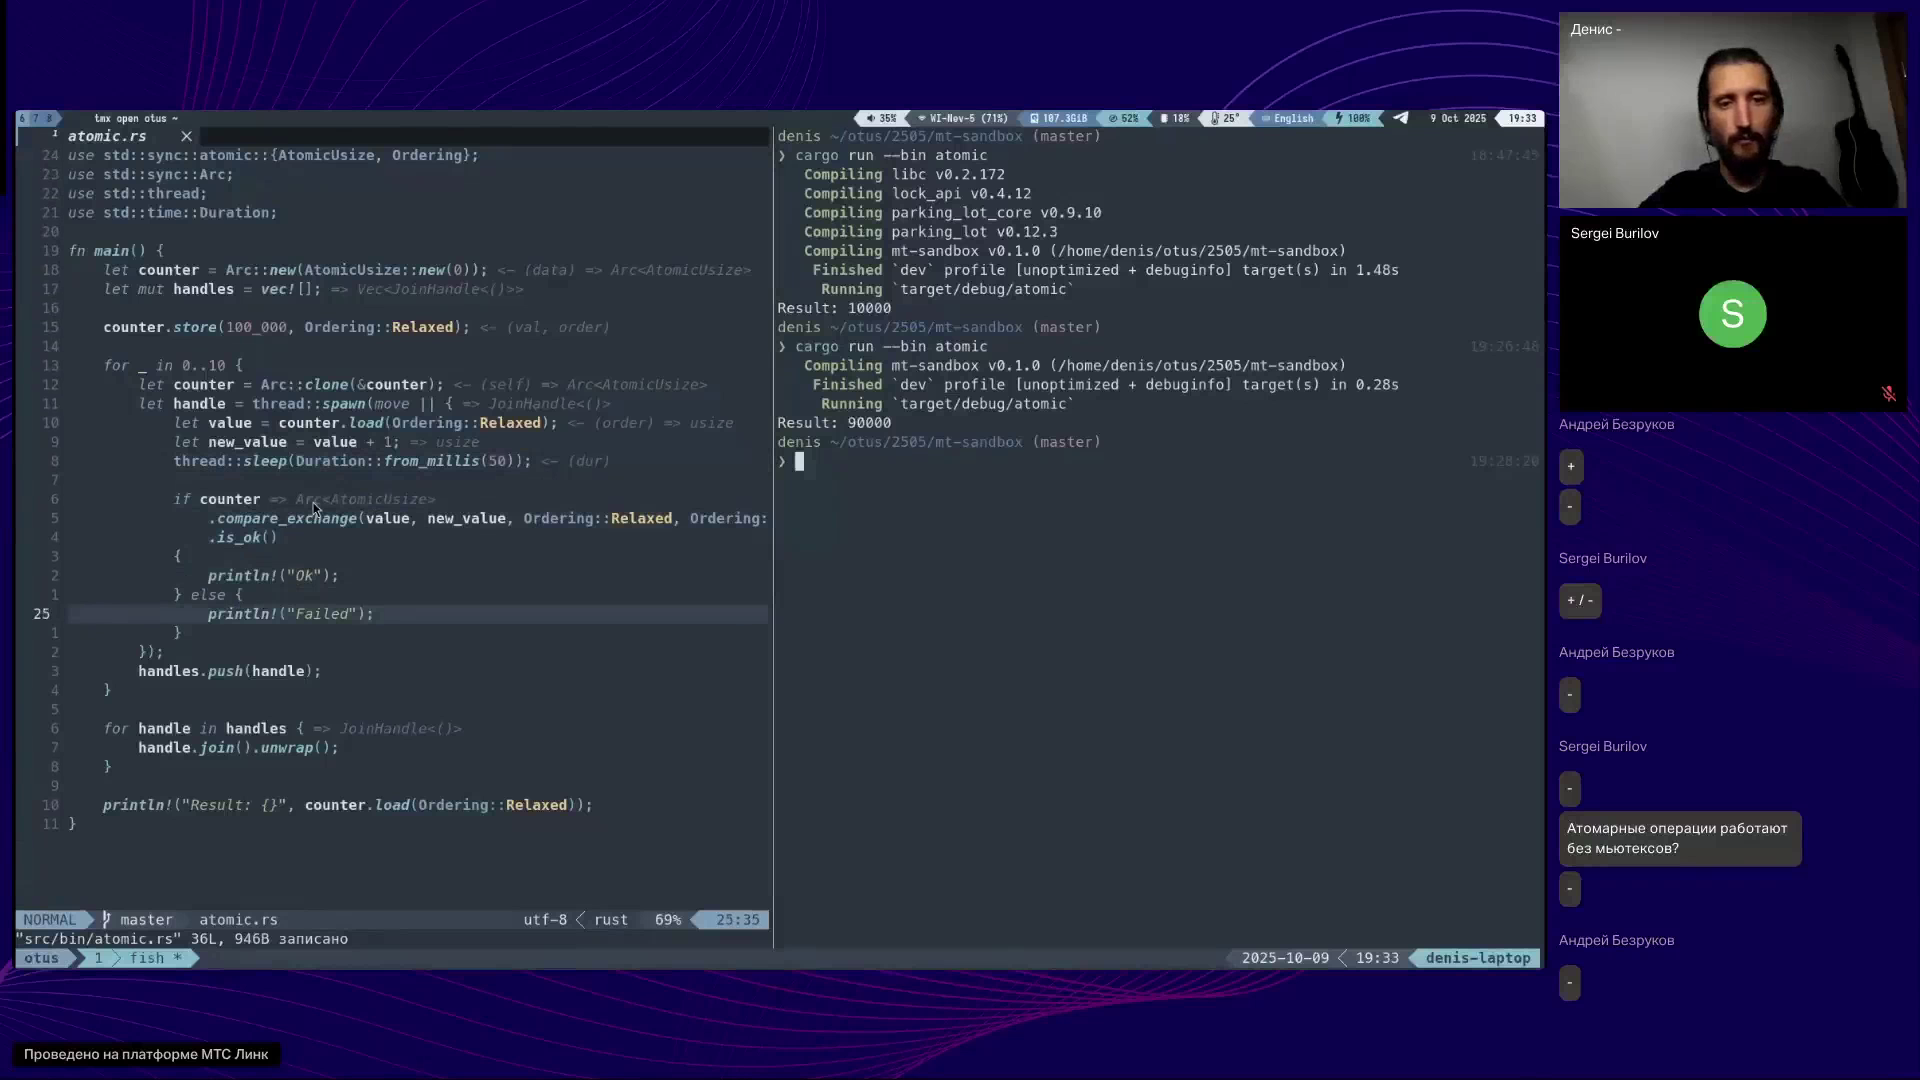Click the git master branch in statusline
This screenshot has height=1080, width=1920.
click(145, 920)
